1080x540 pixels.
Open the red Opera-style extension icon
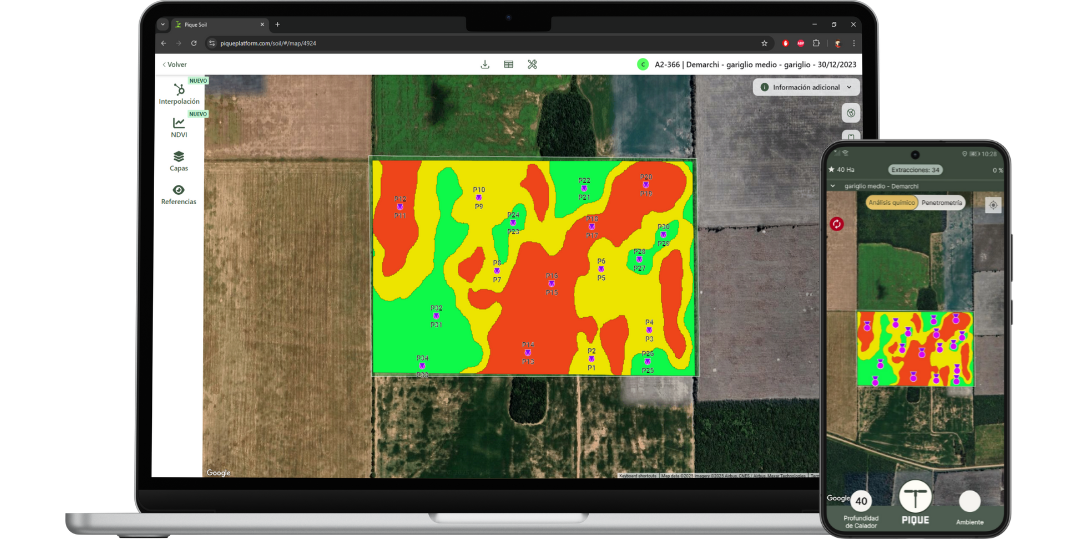click(x=786, y=43)
